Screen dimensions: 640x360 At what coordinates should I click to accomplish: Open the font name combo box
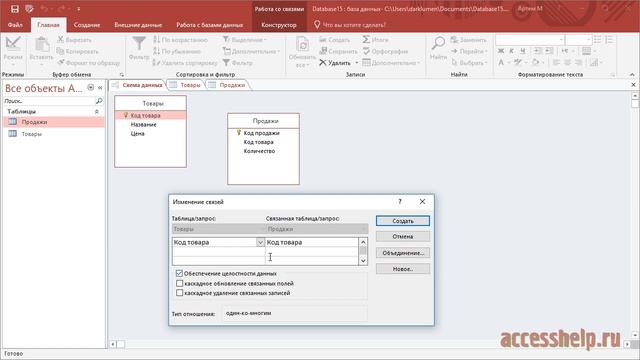(x=530, y=40)
